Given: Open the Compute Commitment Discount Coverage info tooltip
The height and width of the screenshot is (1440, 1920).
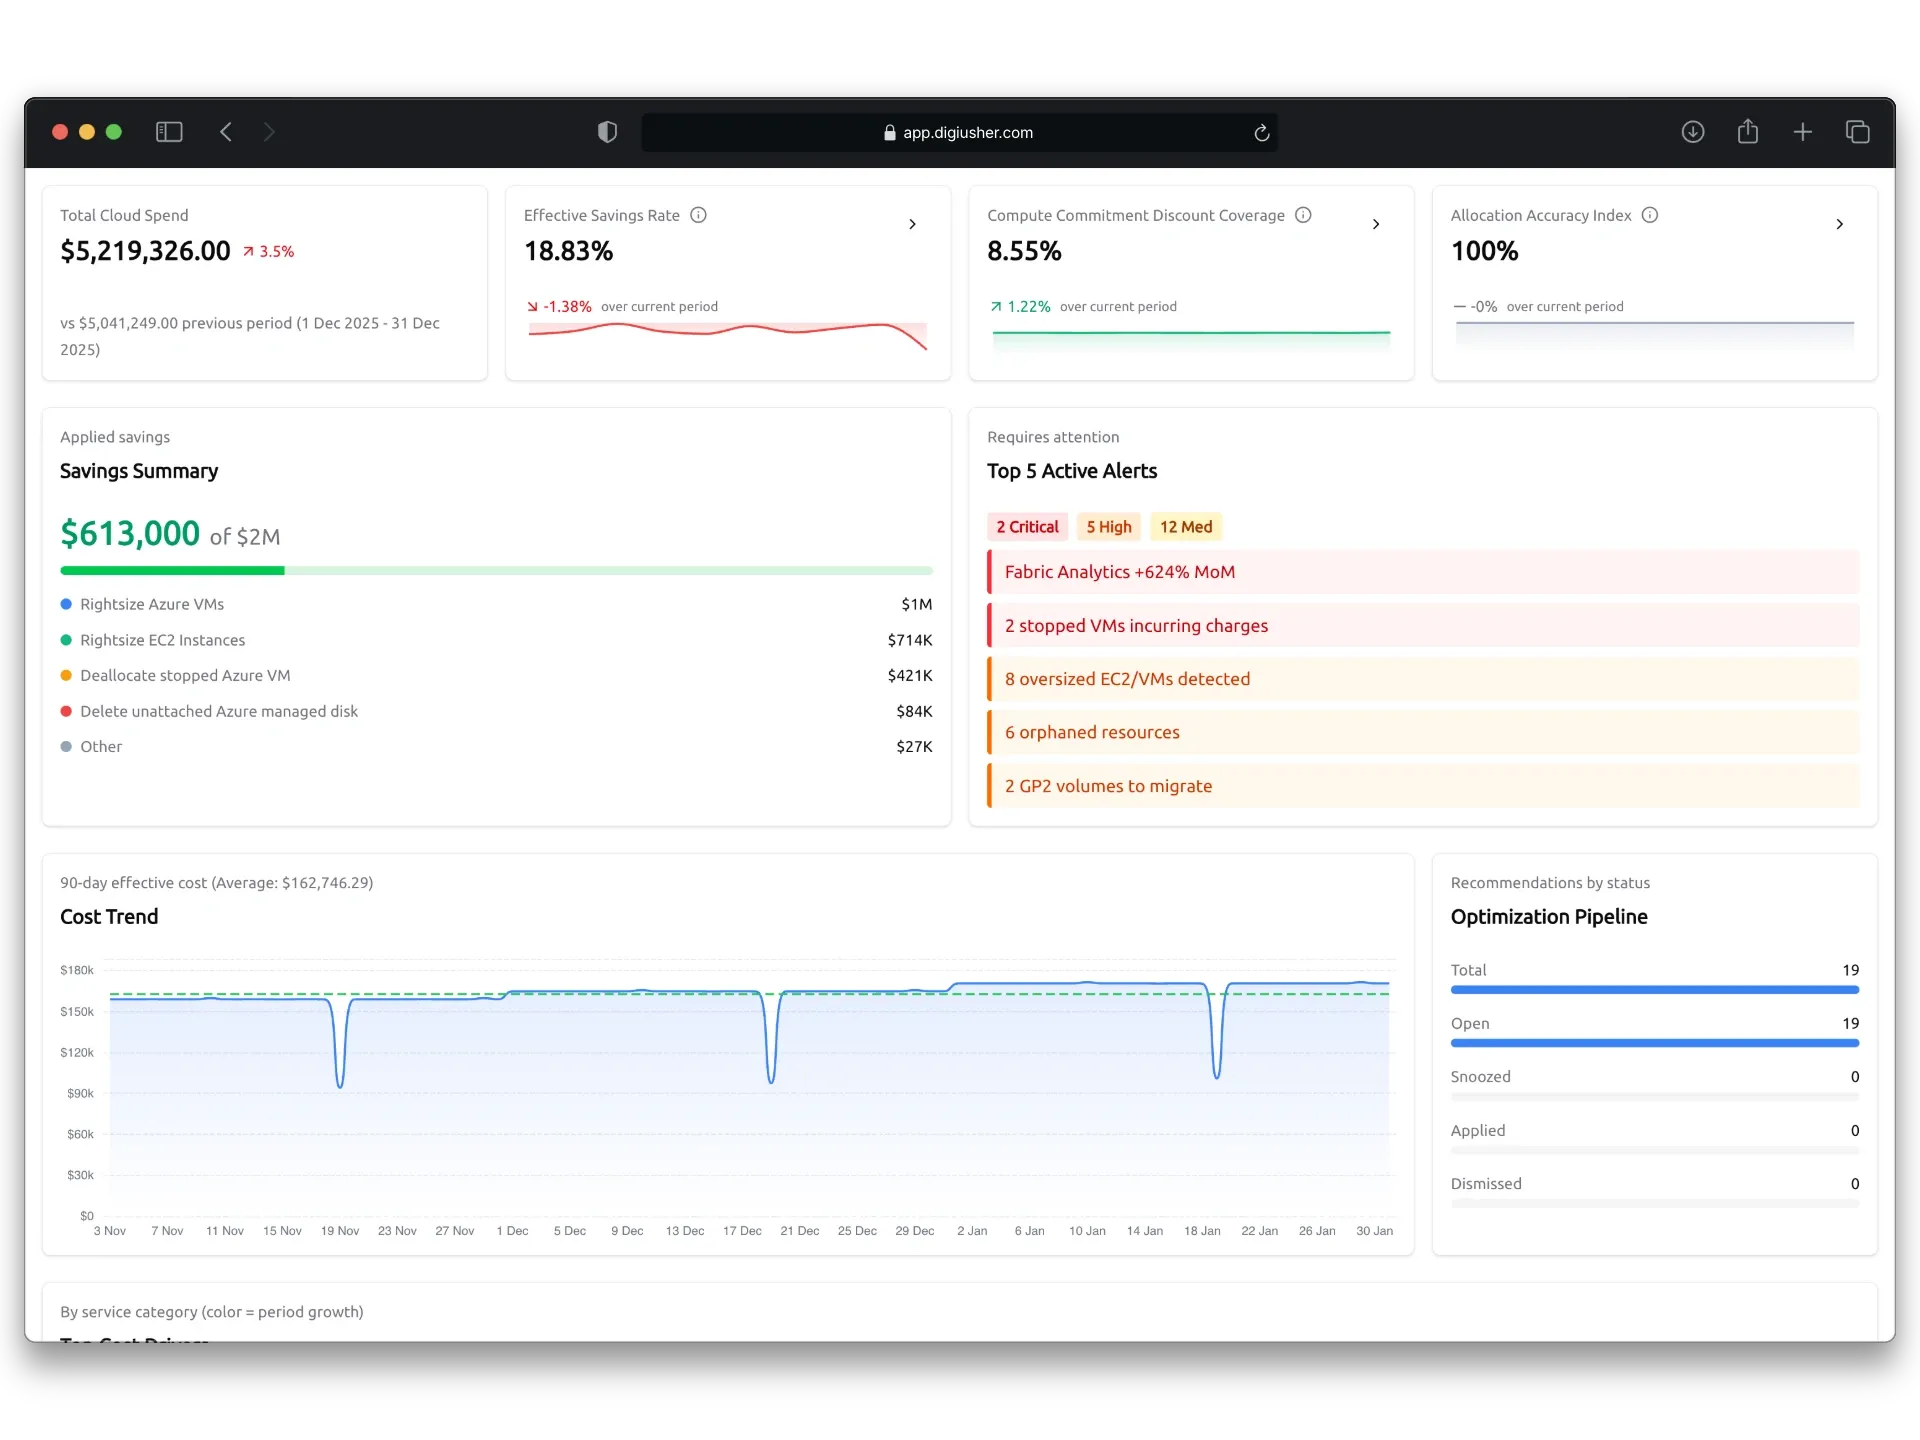Looking at the screenshot, I should (1303, 215).
